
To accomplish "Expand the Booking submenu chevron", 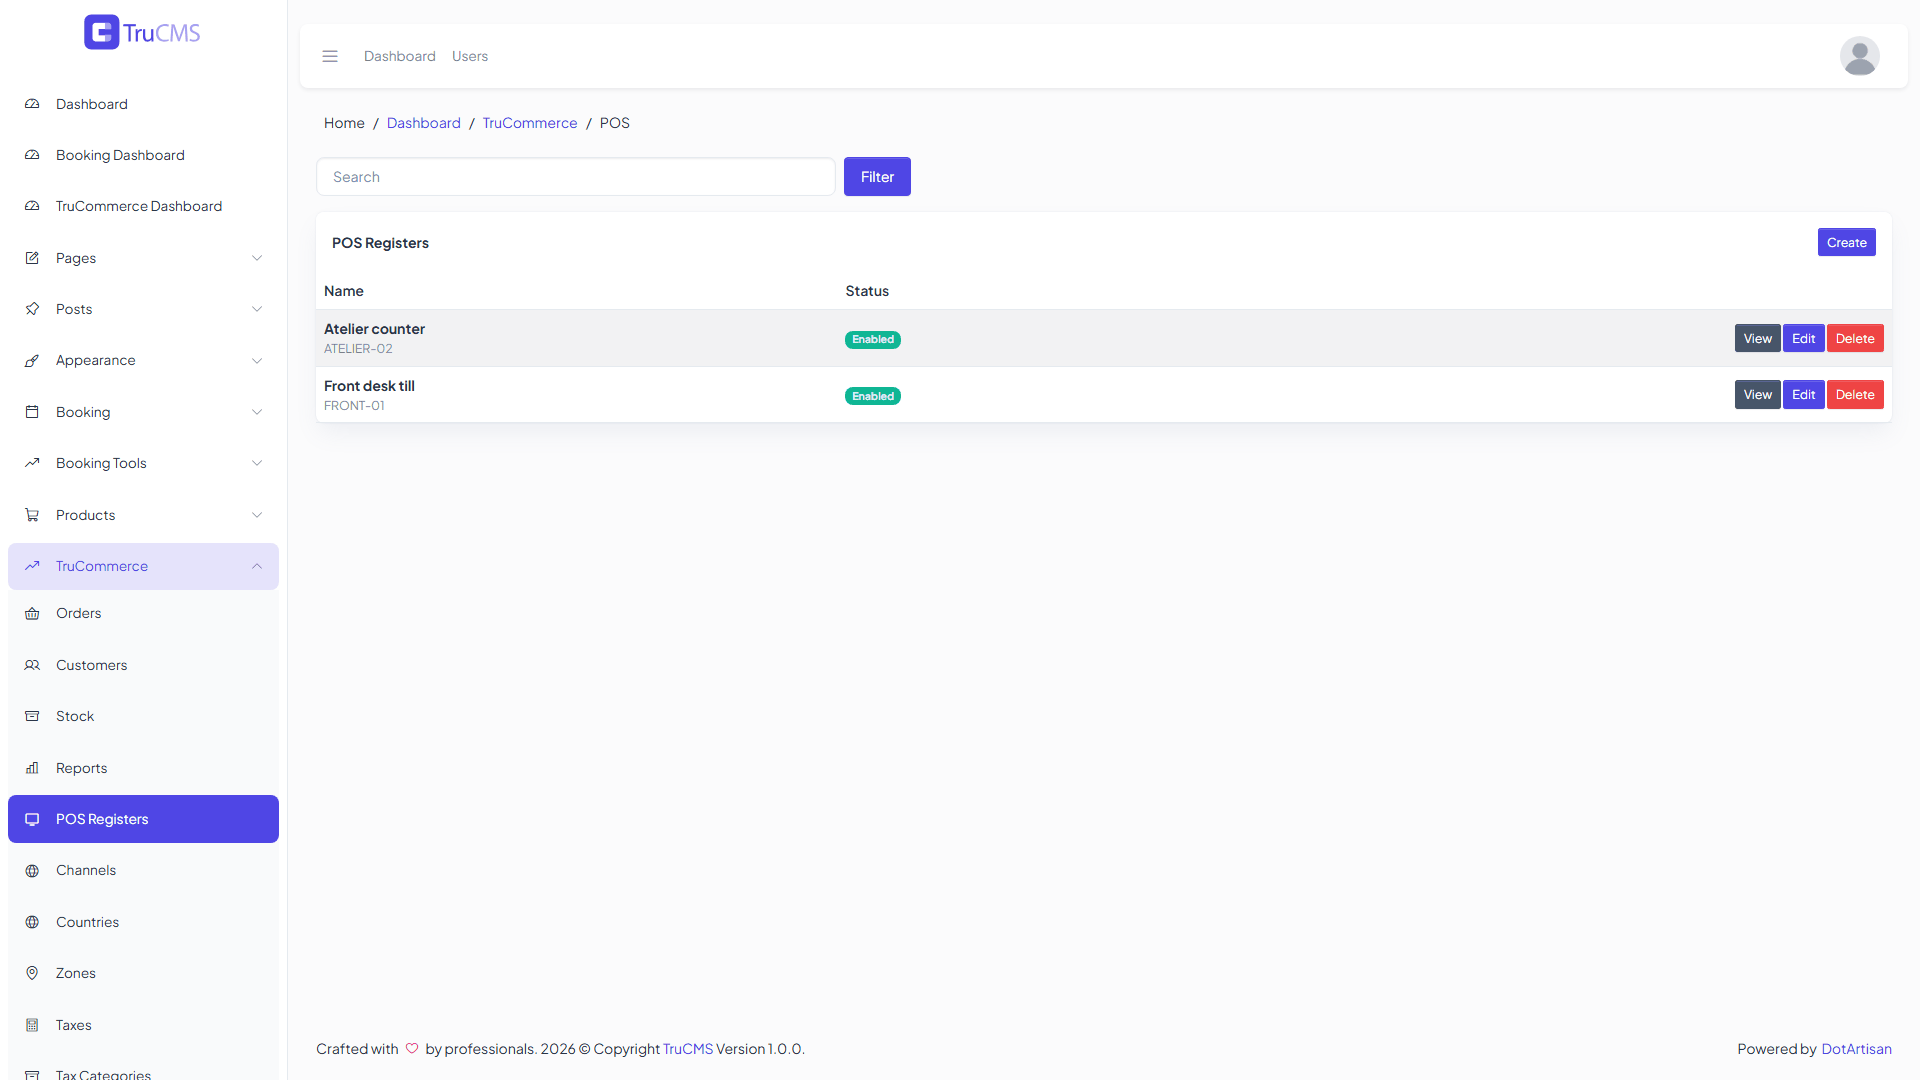I will pyautogui.click(x=257, y=412).
